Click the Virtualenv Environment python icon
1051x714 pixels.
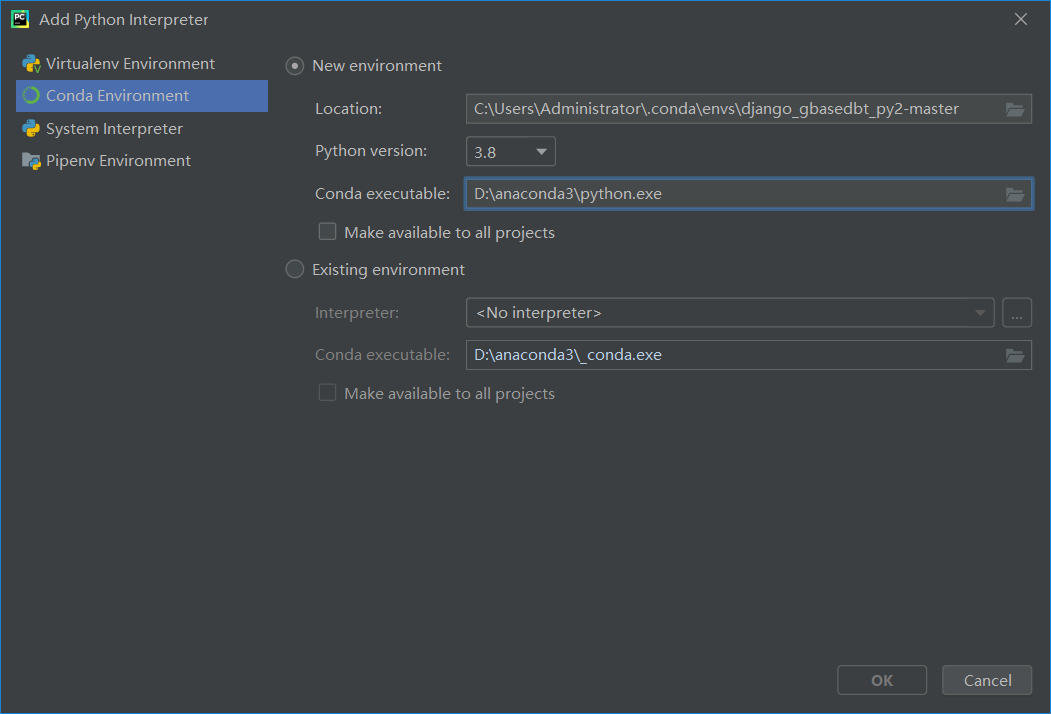(31, 64)
